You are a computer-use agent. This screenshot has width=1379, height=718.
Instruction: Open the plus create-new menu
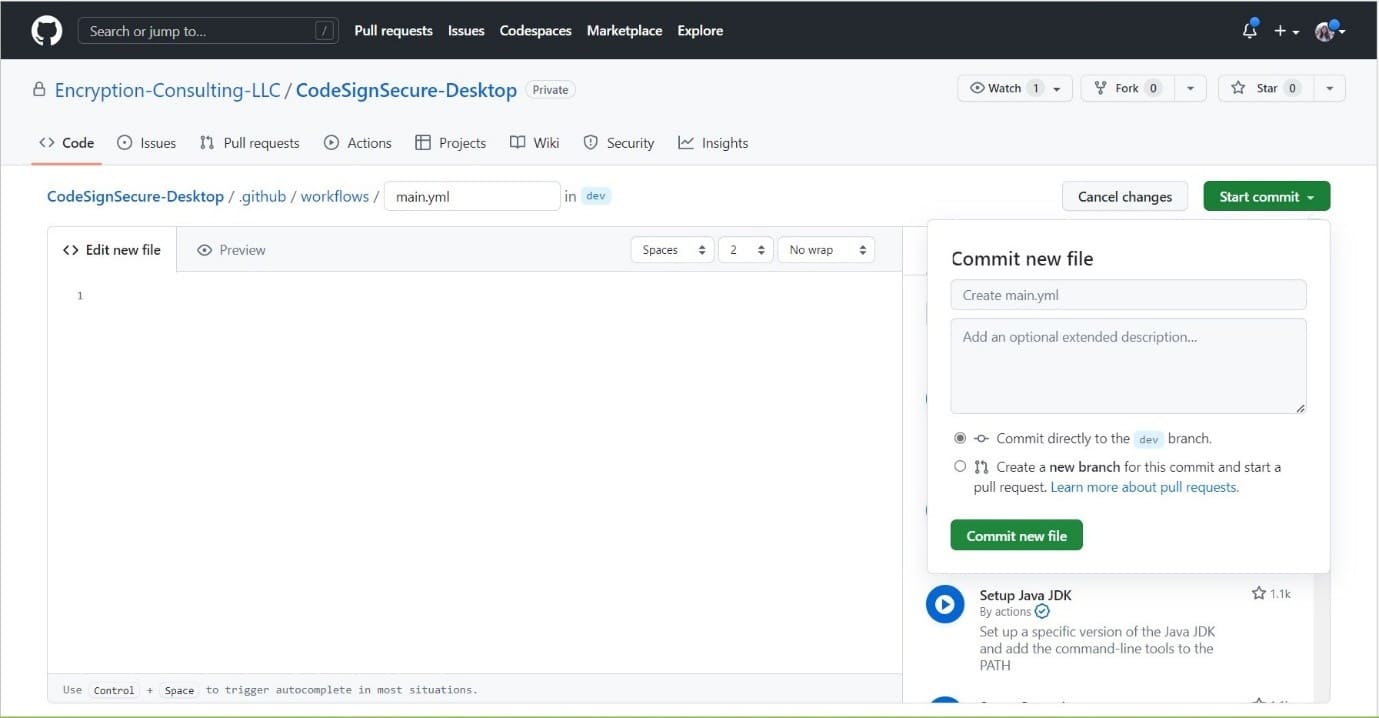click(x=1286, y=31)
